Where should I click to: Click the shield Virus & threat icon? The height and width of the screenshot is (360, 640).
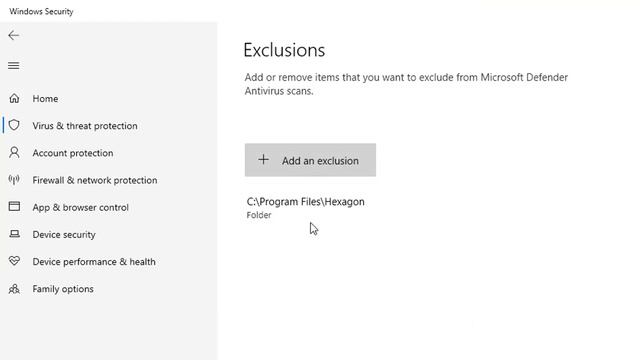coord(14,125)
